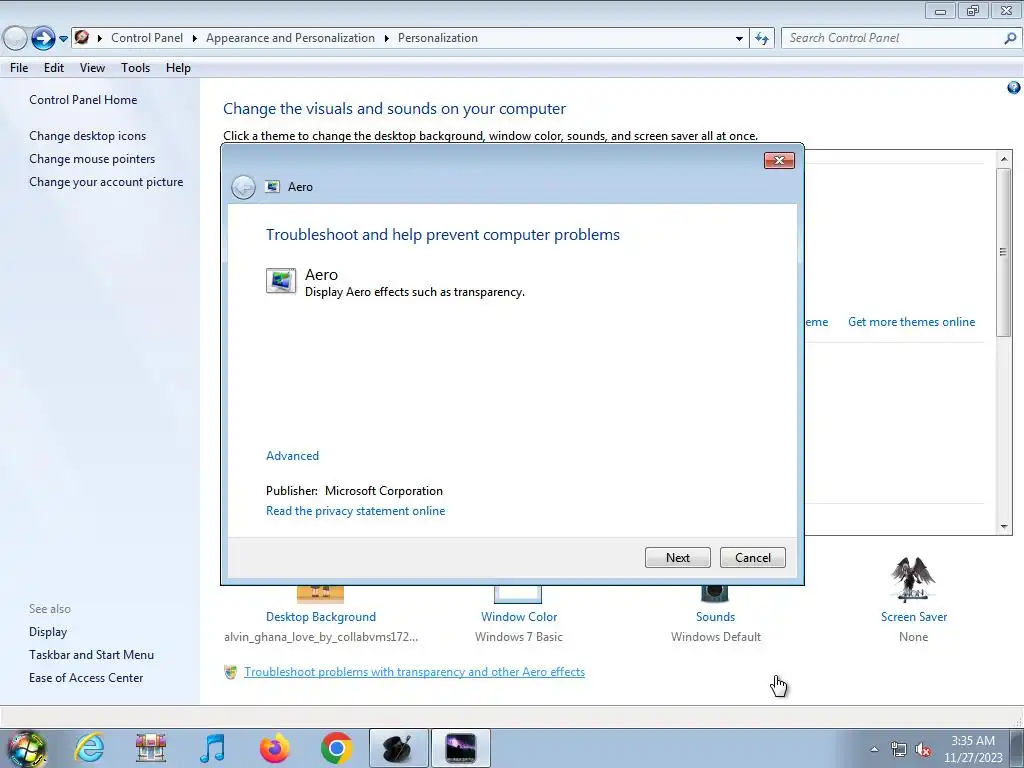This screenshot has width=1024, height=768.
Task: Switch to the paint bucket taskbar app
Action: [x=398, y=748]
